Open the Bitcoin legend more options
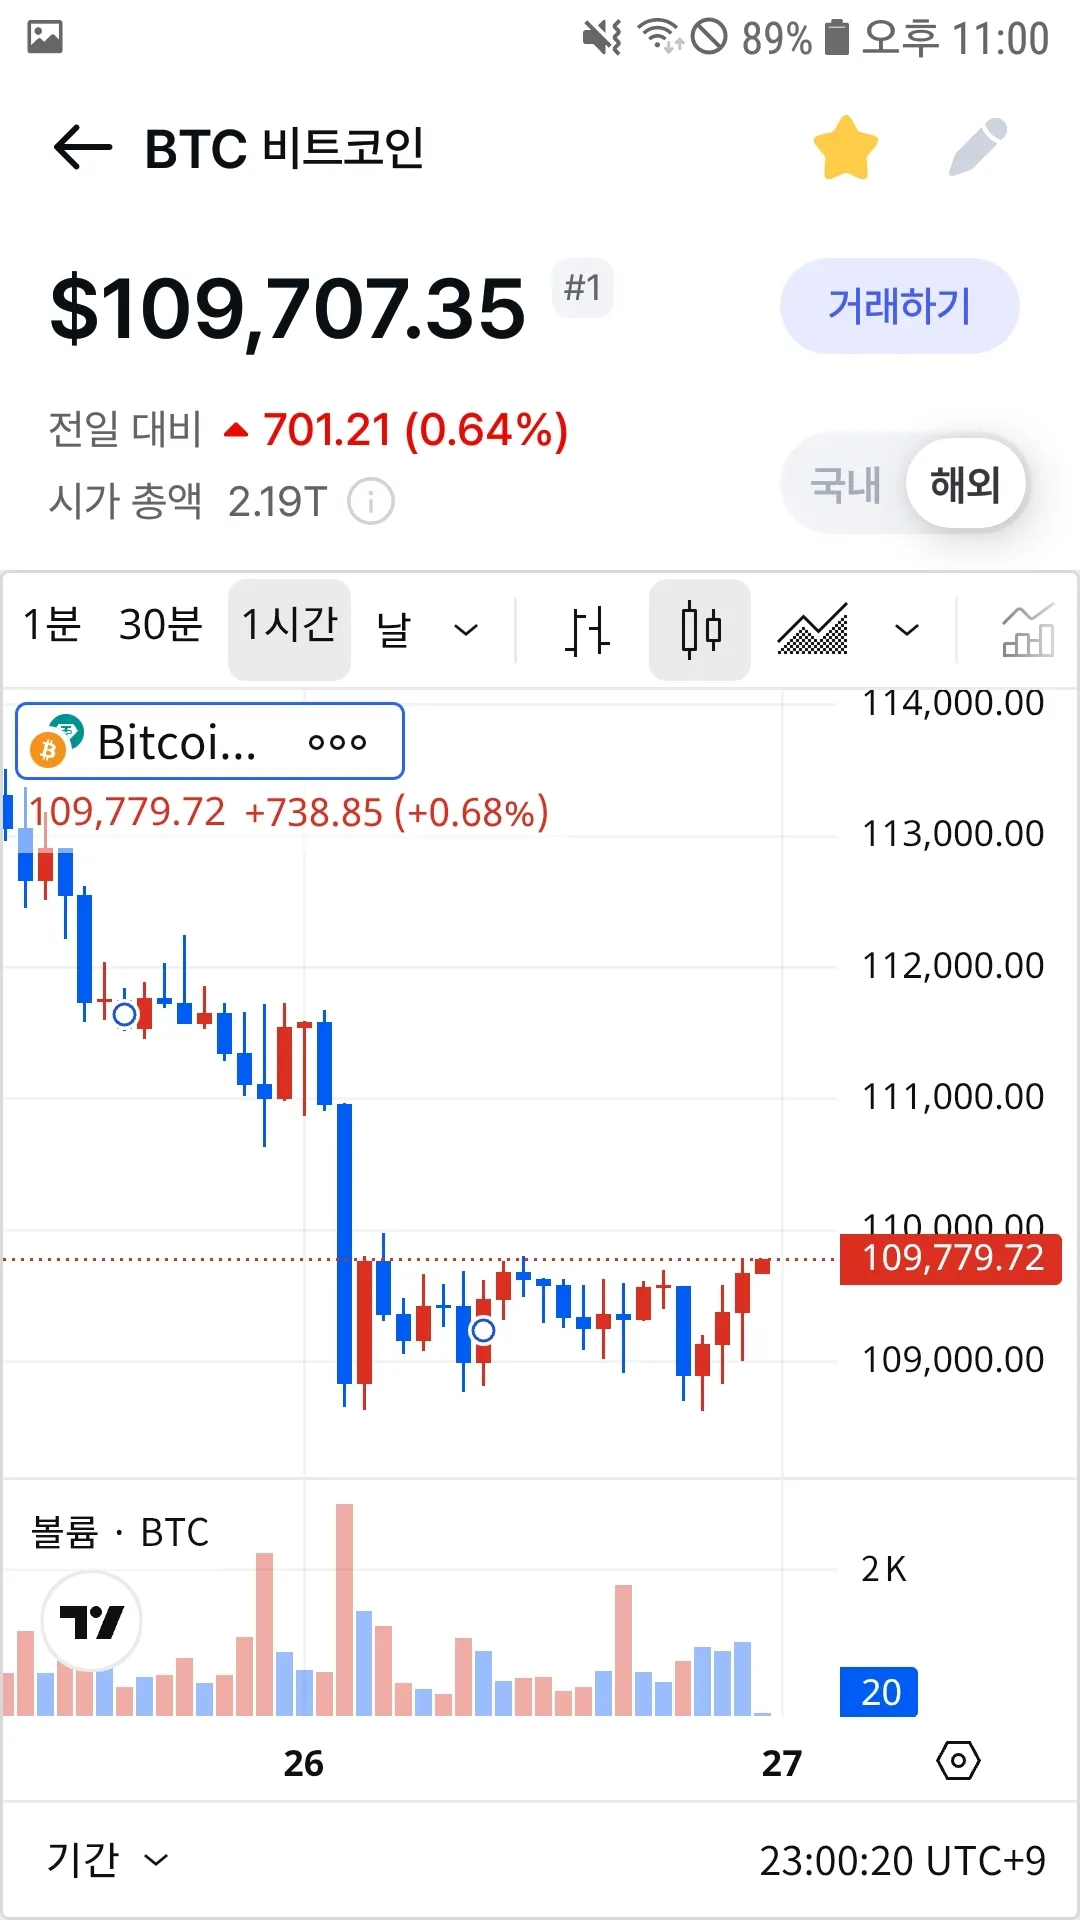The image size is (1080, 1920). click(x=338, y=742)
